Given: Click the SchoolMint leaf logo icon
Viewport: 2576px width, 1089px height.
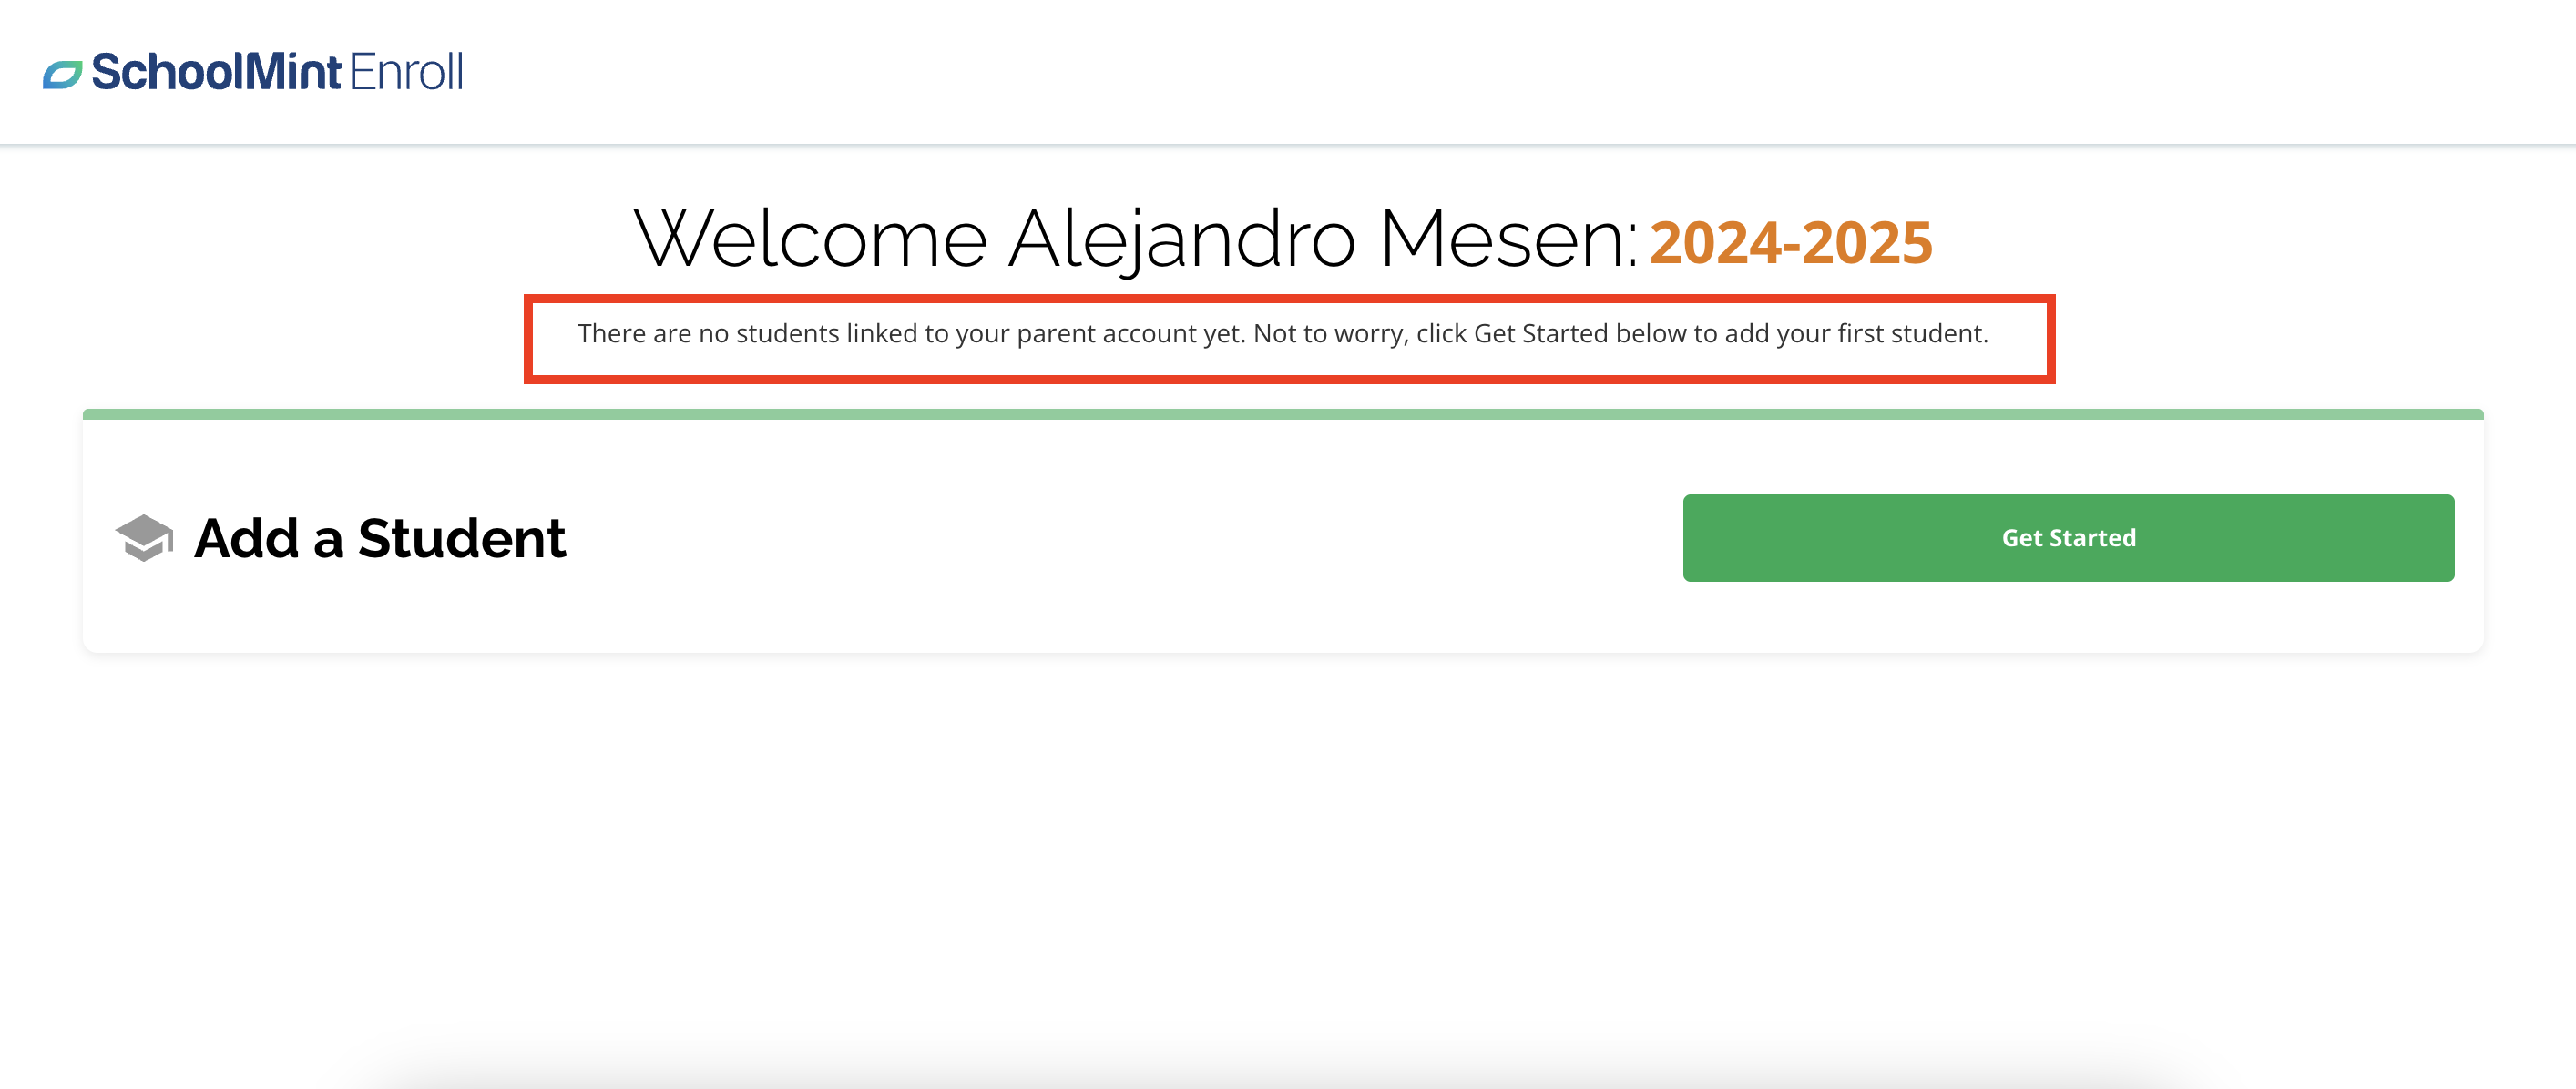Looking at the screenshot, I should pyautogui.click(x=62, y=75).
